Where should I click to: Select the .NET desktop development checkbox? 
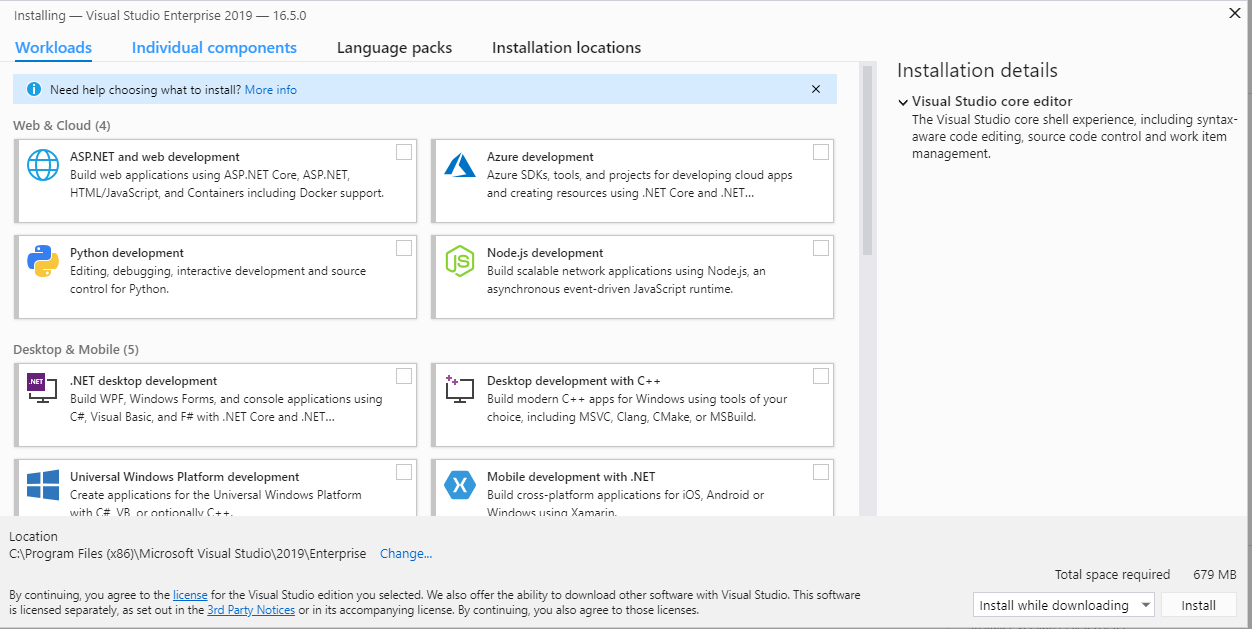(x=404, y=376)
